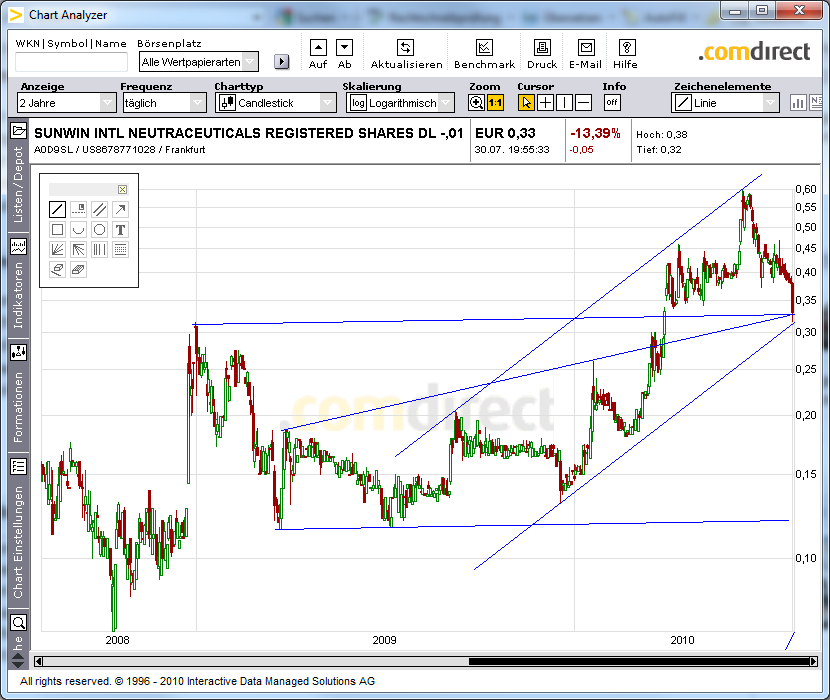Expand side panel with up/down arrows
This screenshot has width=830, height=700.
[18, 661]
